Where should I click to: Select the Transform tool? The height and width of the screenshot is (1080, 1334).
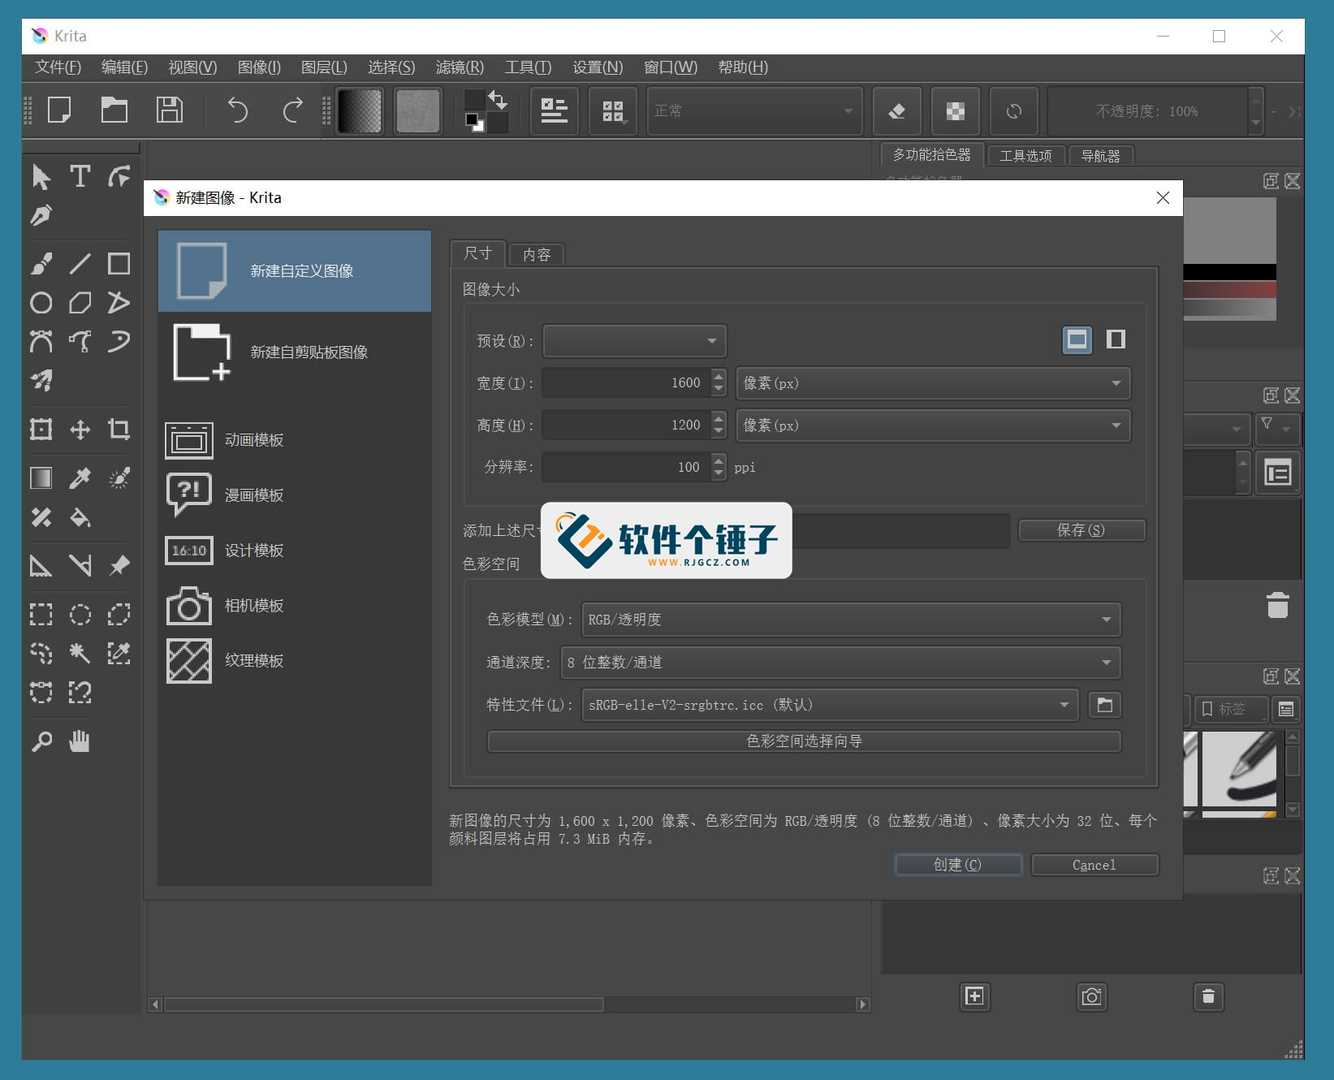point(41,430)
